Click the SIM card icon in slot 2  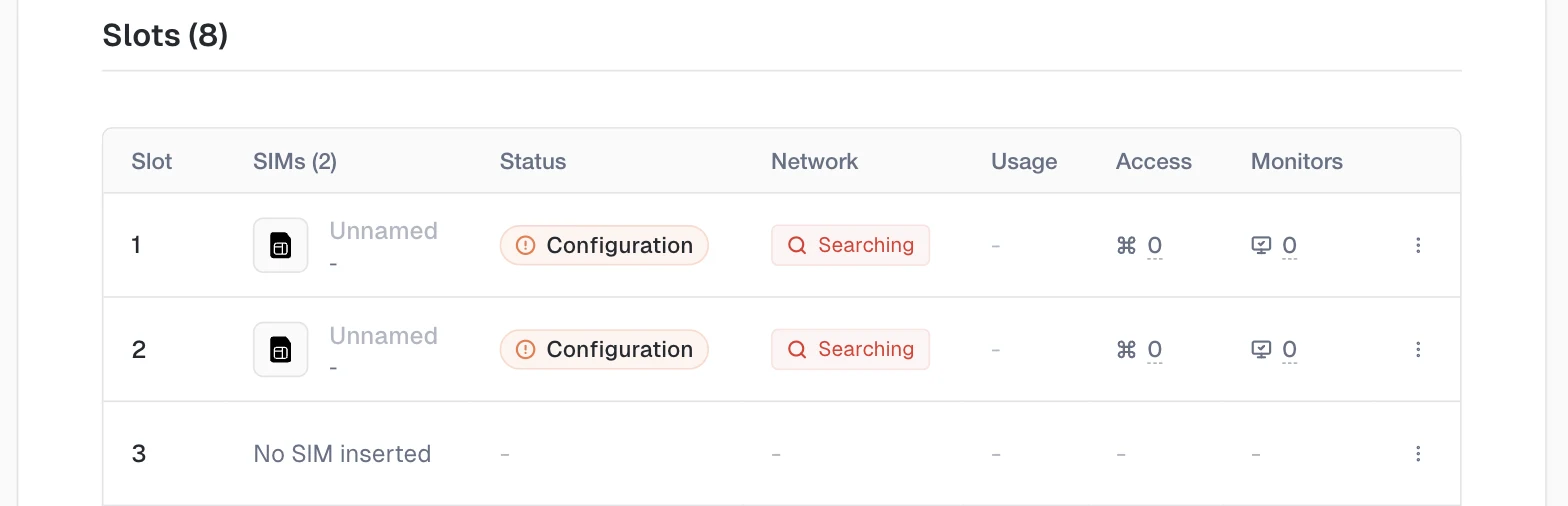(x=281, y=349)
